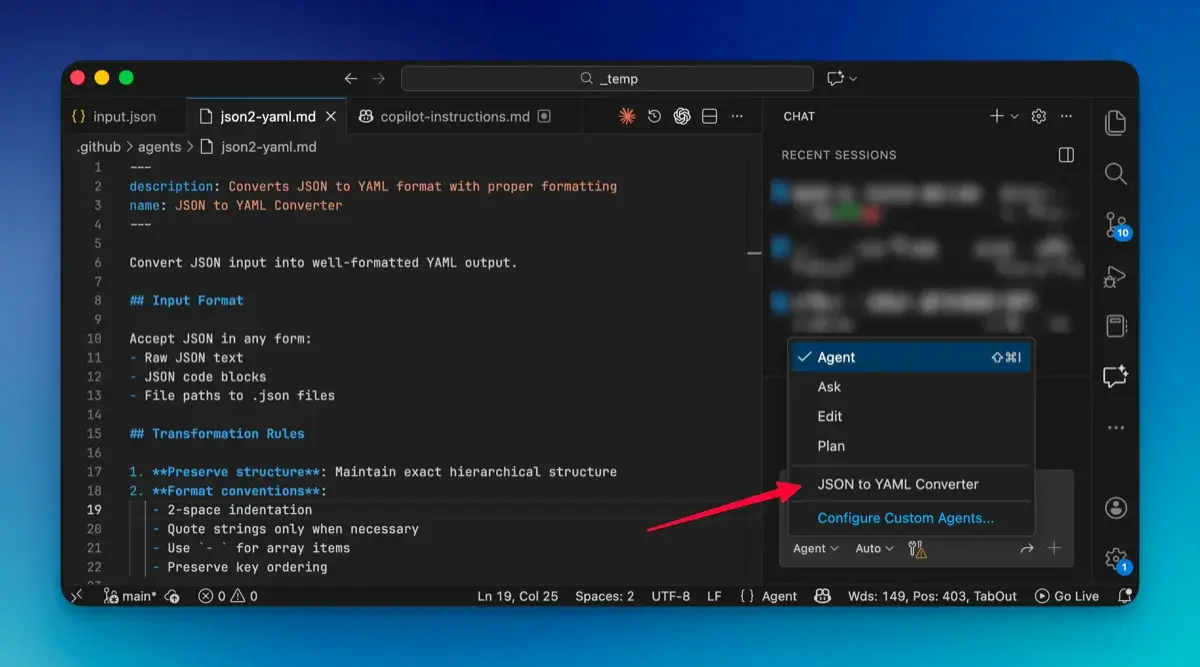Open Copilot chat history in editor toolbar
Screen dimensions: 1200x667
pyautogui.click(x=654, y=115)
